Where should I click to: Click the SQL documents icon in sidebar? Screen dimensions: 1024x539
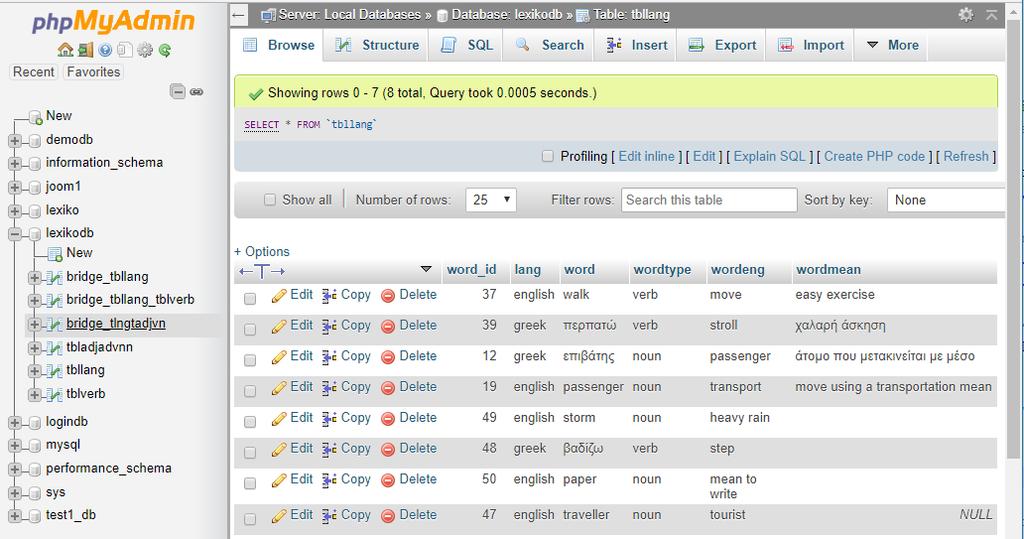125,50
